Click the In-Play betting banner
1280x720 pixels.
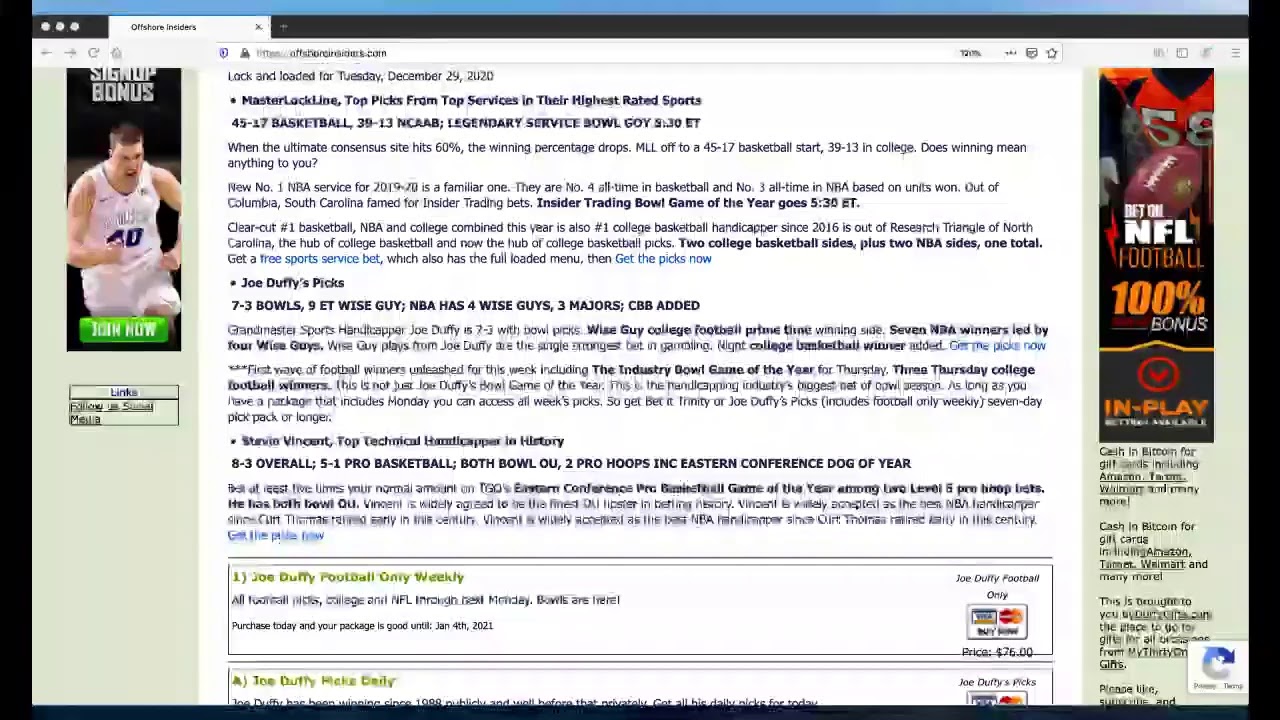point(1156,393)
